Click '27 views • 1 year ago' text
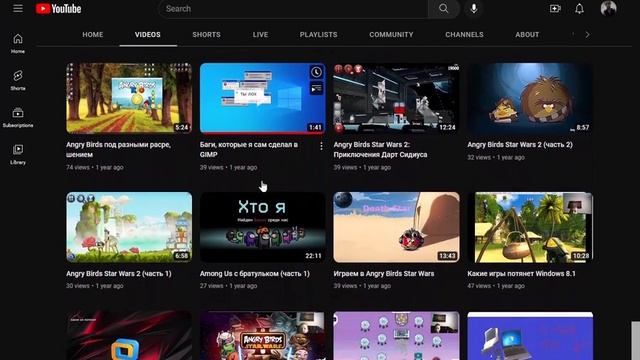Screen dimensions: 640x360 (x=229, y=286)
